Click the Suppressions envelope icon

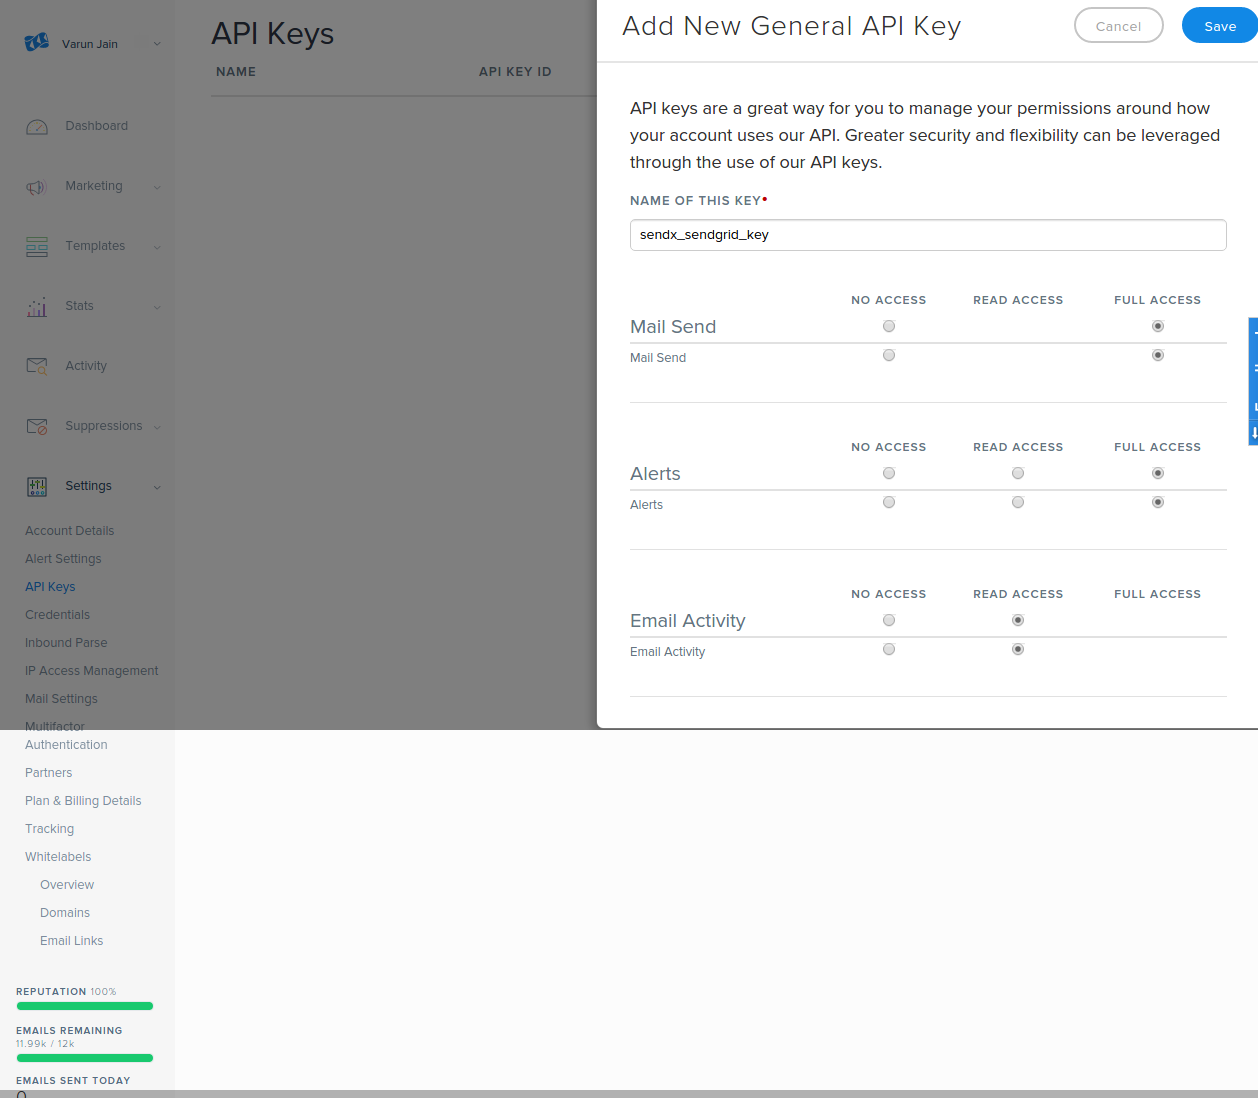coord(37,427)
